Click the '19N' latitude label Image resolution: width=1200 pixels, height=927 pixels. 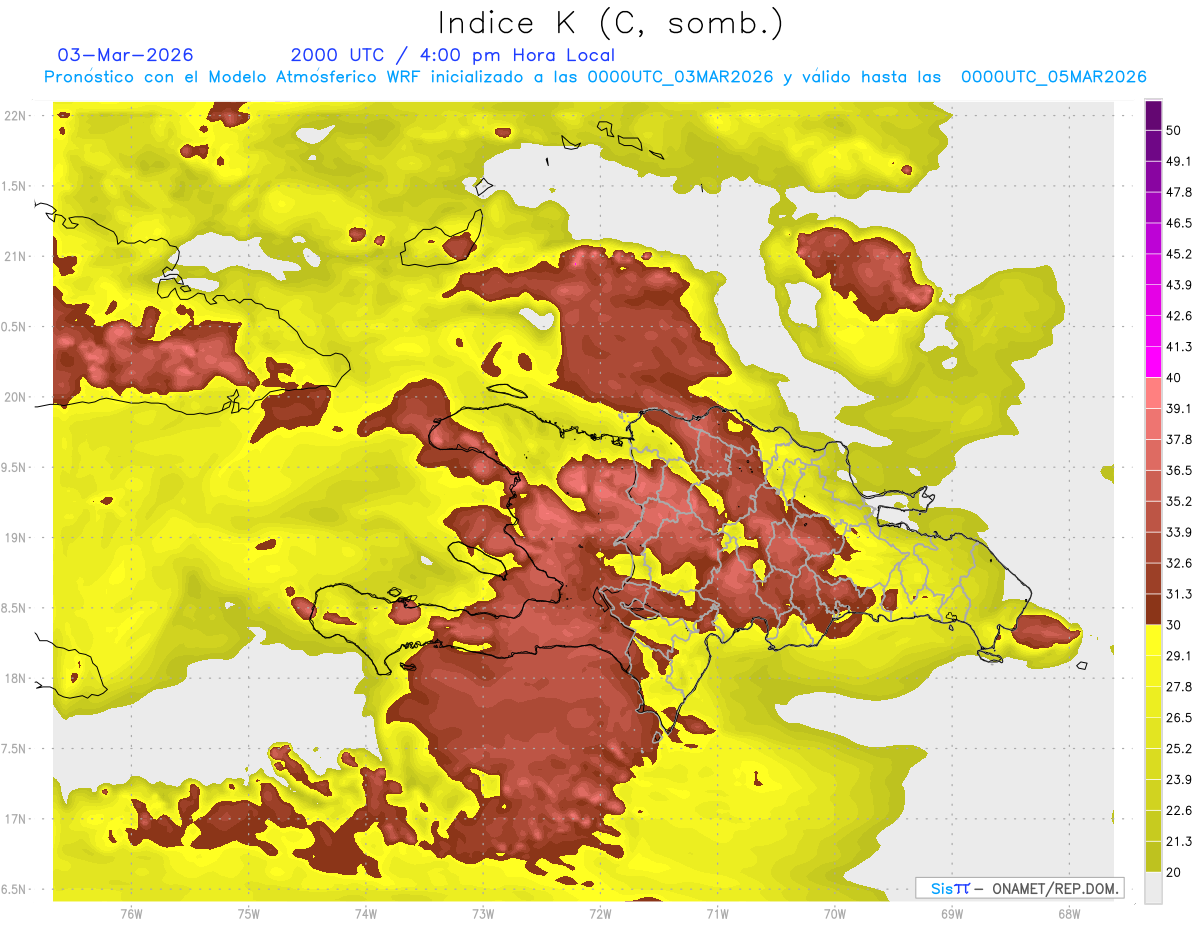tap(17, 538)
